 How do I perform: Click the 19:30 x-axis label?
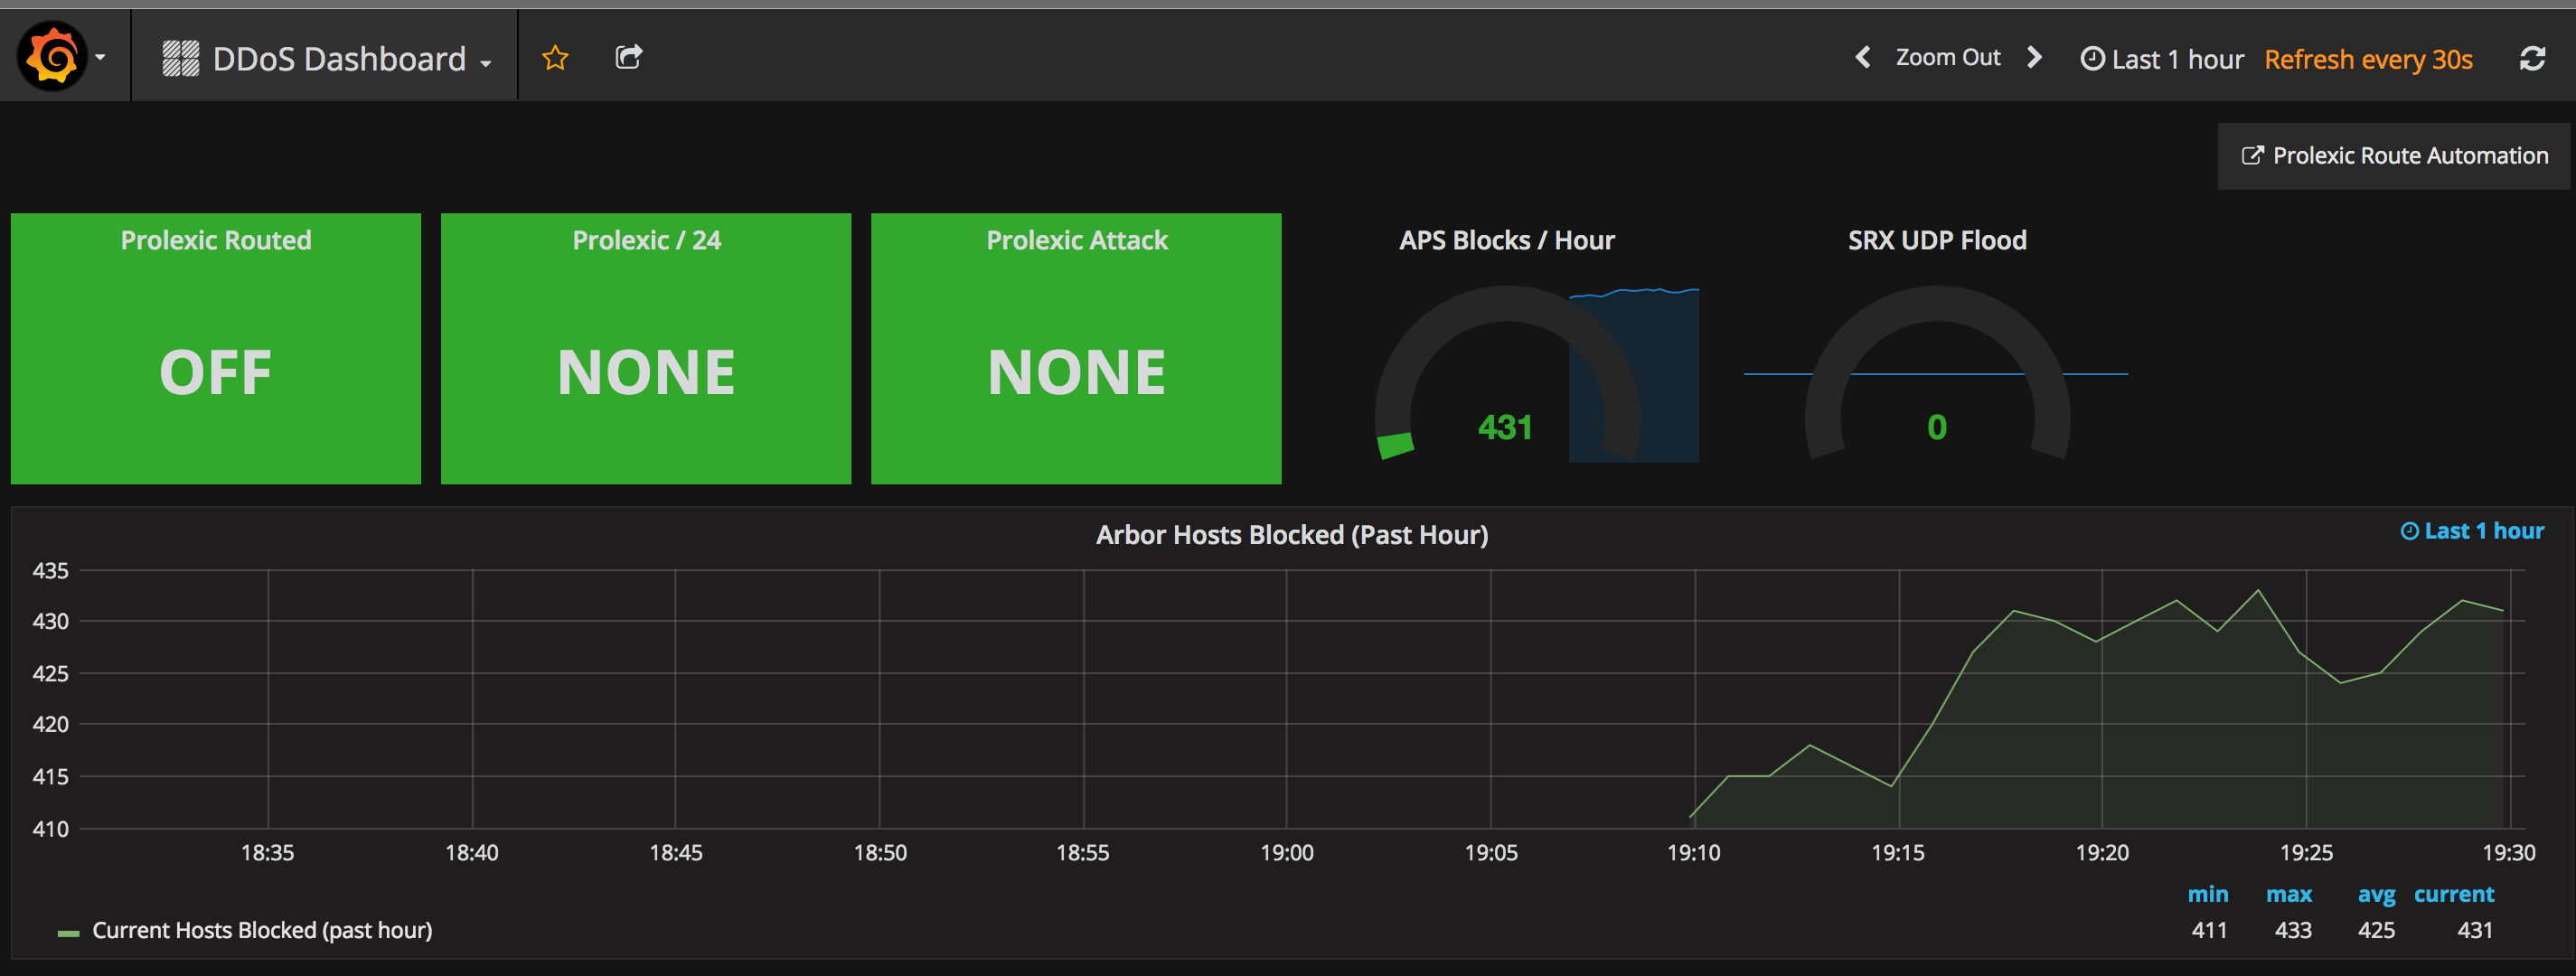[x=2509, y=853]
